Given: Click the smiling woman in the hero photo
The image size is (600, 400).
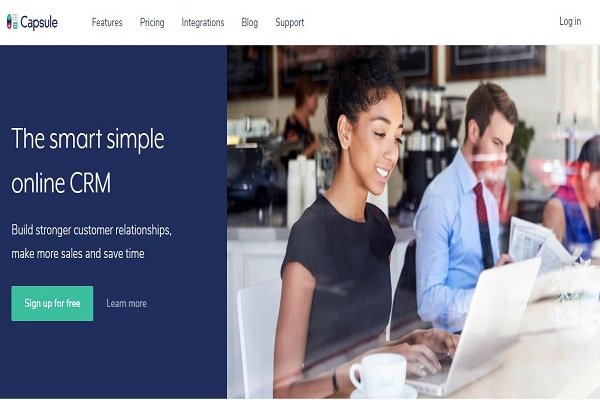Looking at the screenshot, I should [344, 214].
